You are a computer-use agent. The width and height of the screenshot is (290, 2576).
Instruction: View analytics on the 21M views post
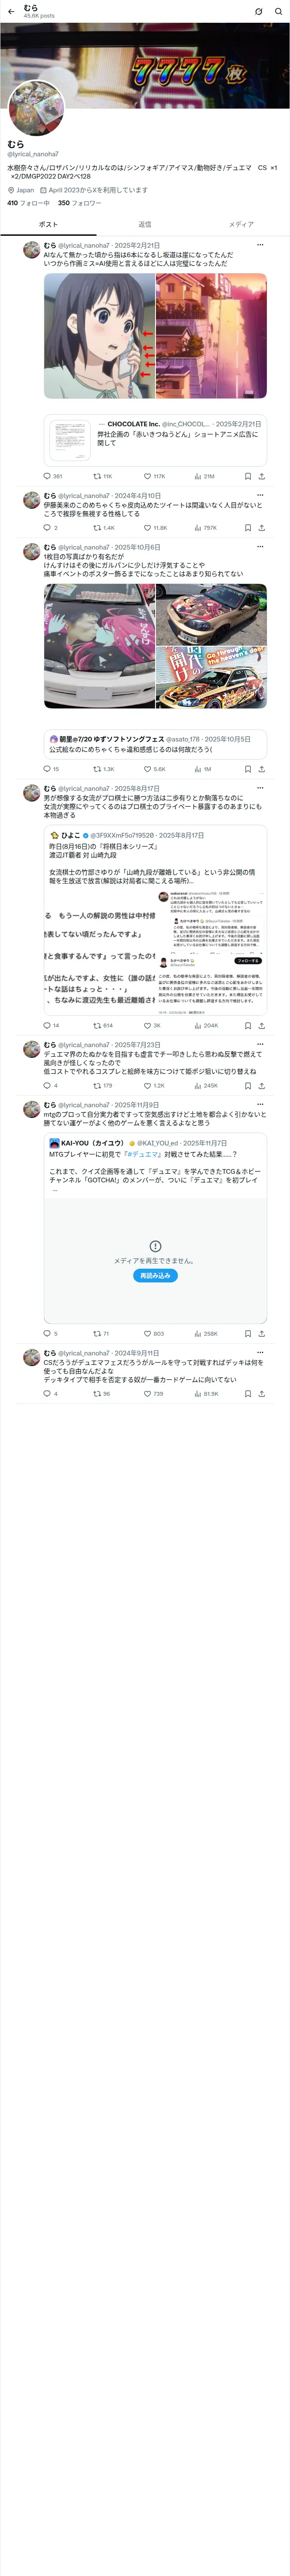coord(205,476)
